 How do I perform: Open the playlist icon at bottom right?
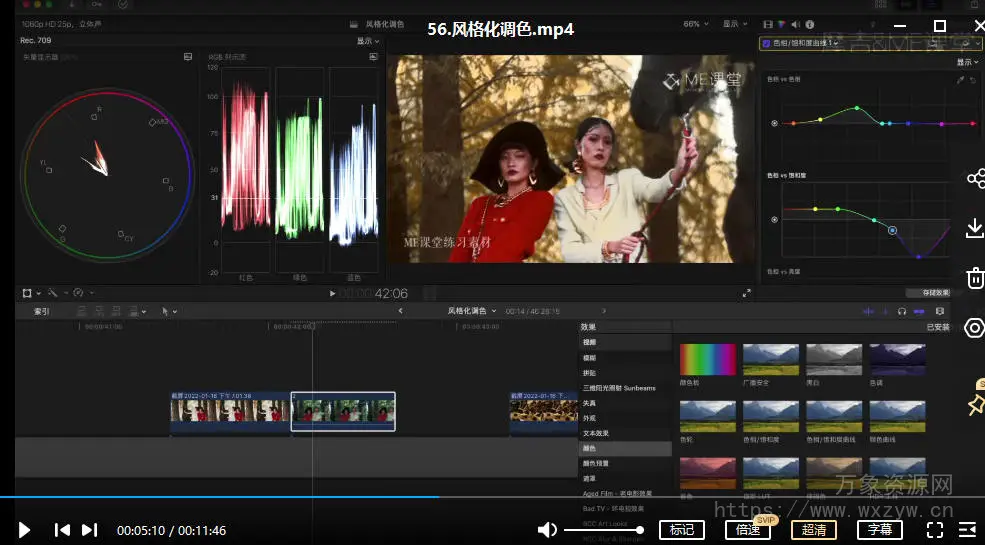coord(967,530)
